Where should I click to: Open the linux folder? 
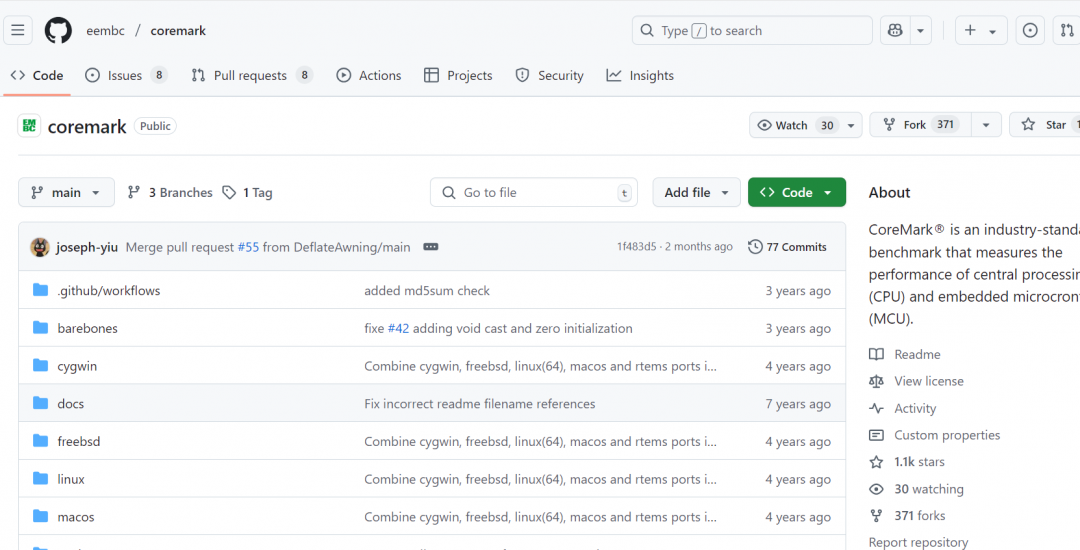pos(71,479)
